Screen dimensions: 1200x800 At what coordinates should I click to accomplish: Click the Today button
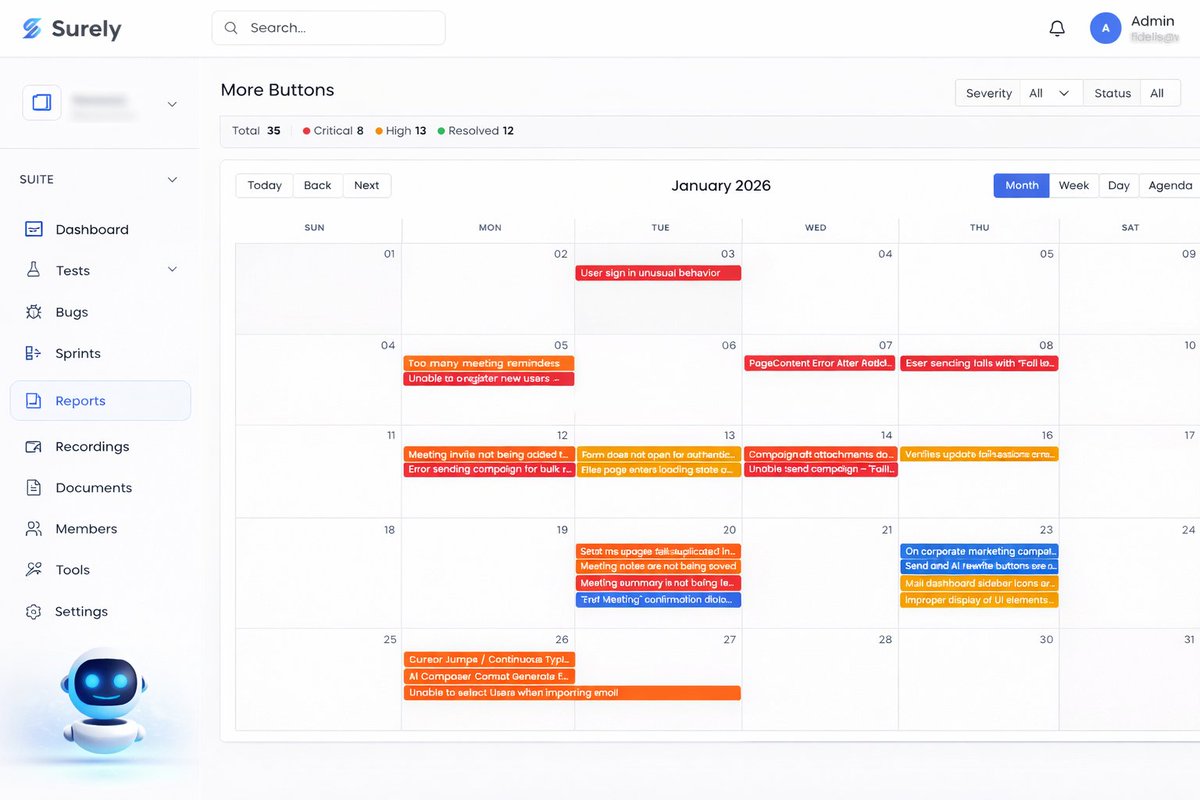265,185
